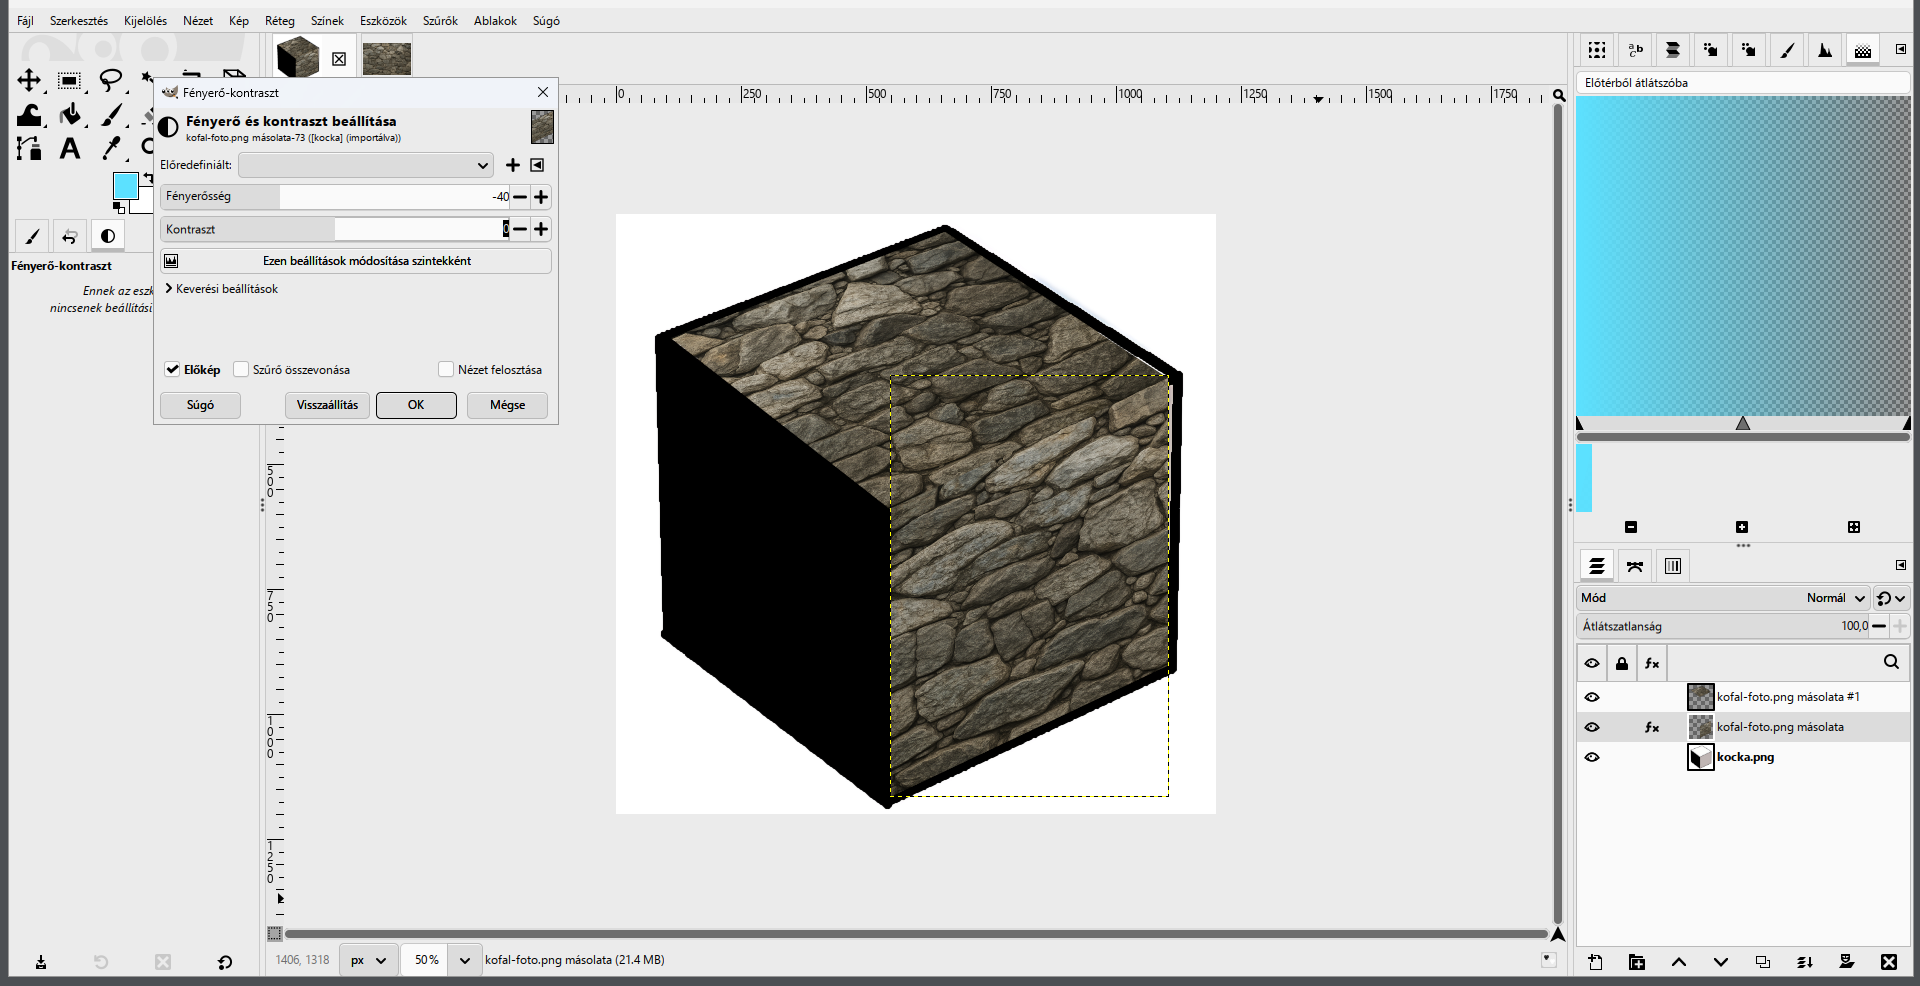Create a new layer

[1595, 962]
